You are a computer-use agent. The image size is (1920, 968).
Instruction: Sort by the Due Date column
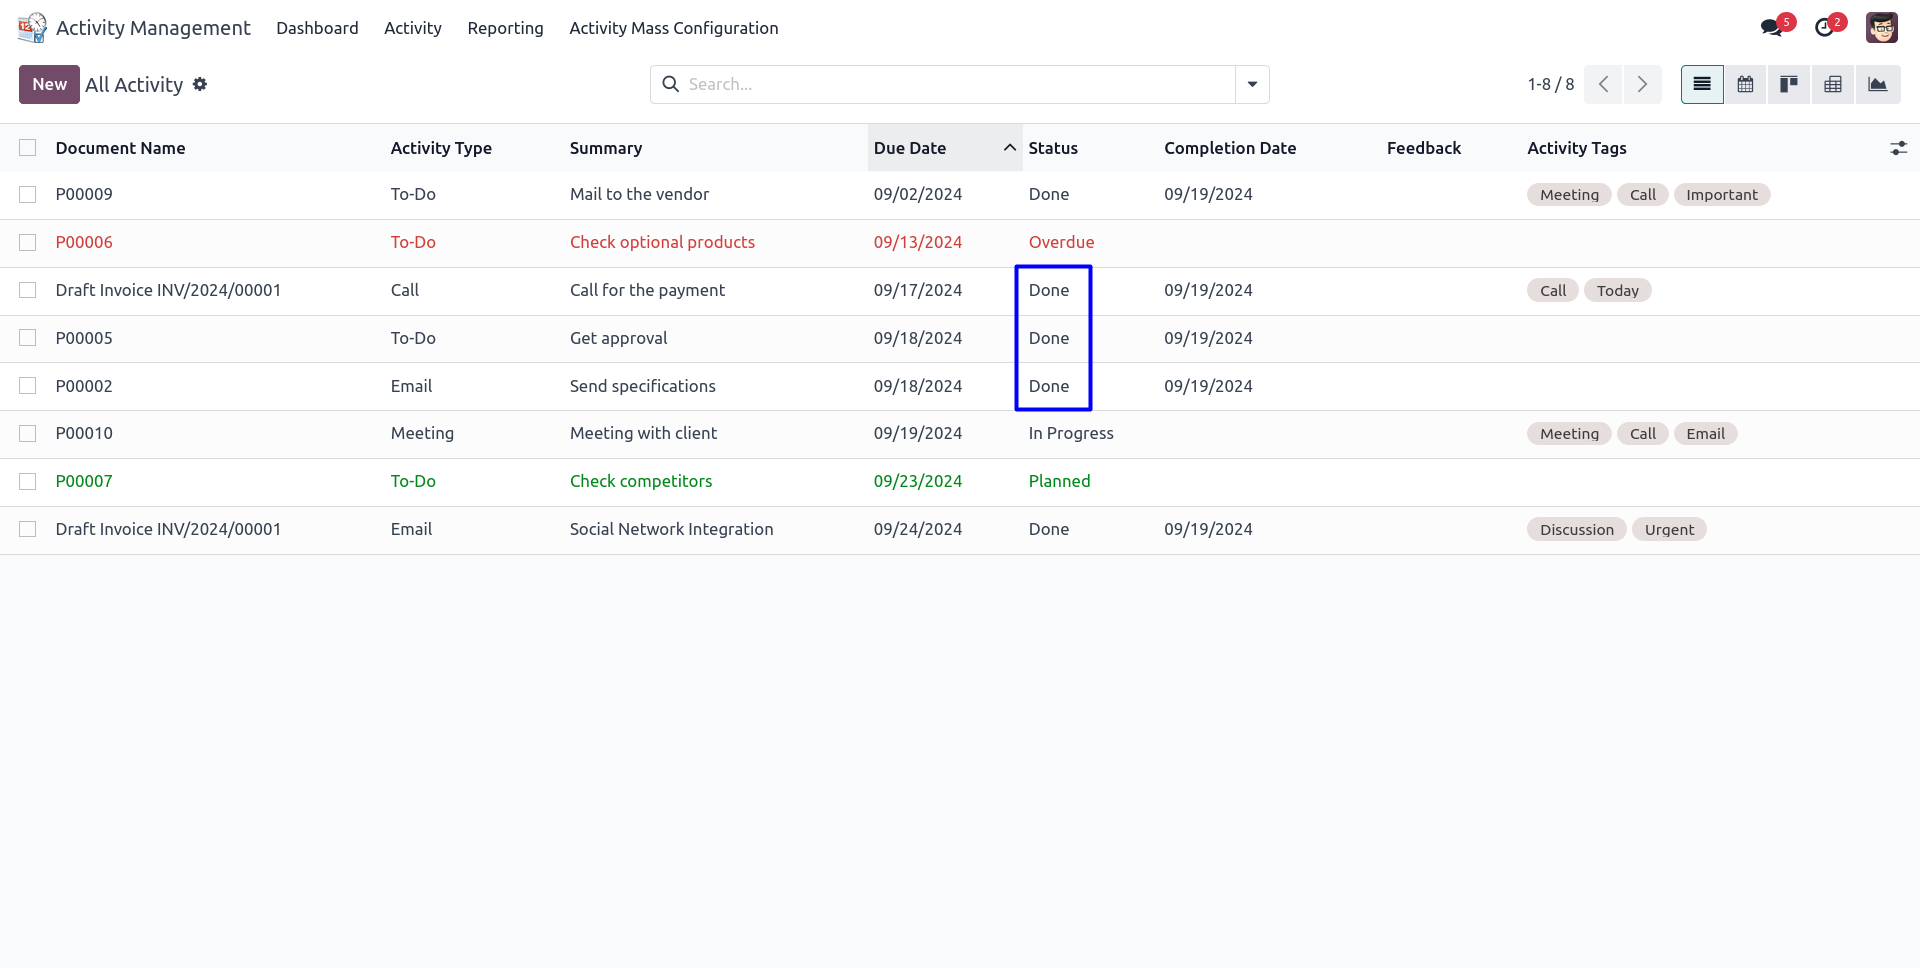click(910, 148)
